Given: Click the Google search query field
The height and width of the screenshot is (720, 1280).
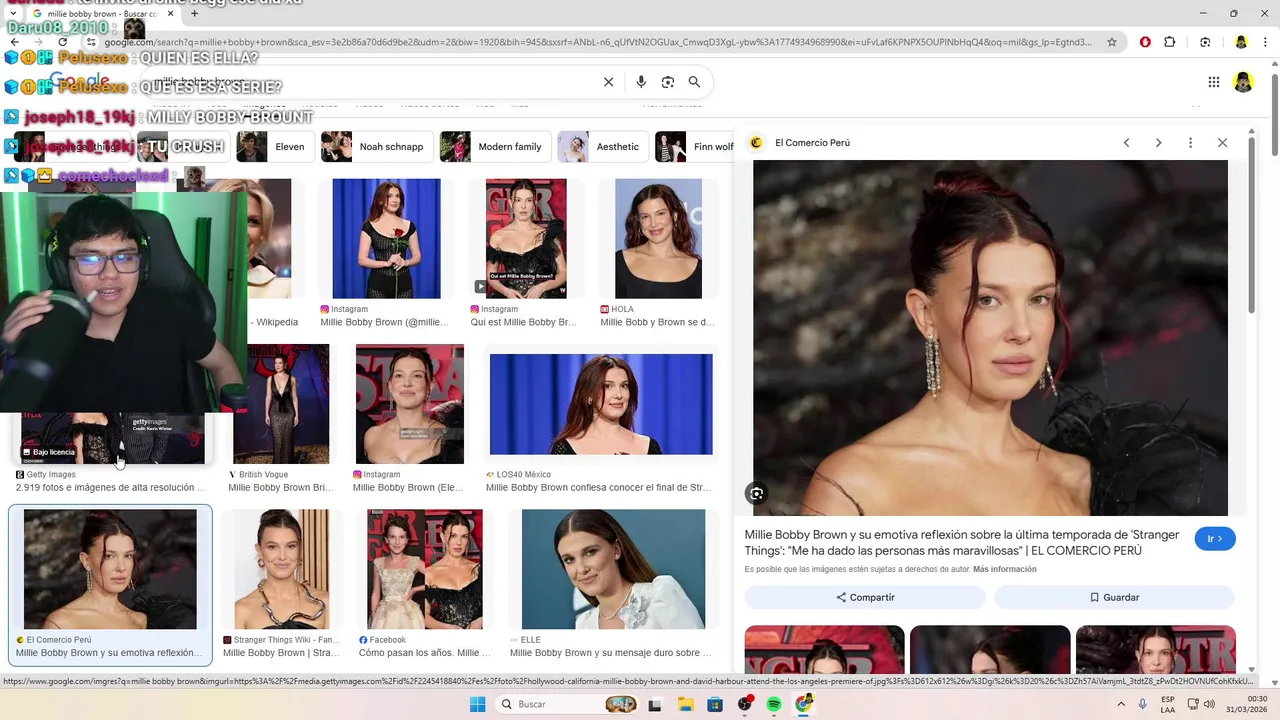Looking at the screenshot, I should point(370,82).
